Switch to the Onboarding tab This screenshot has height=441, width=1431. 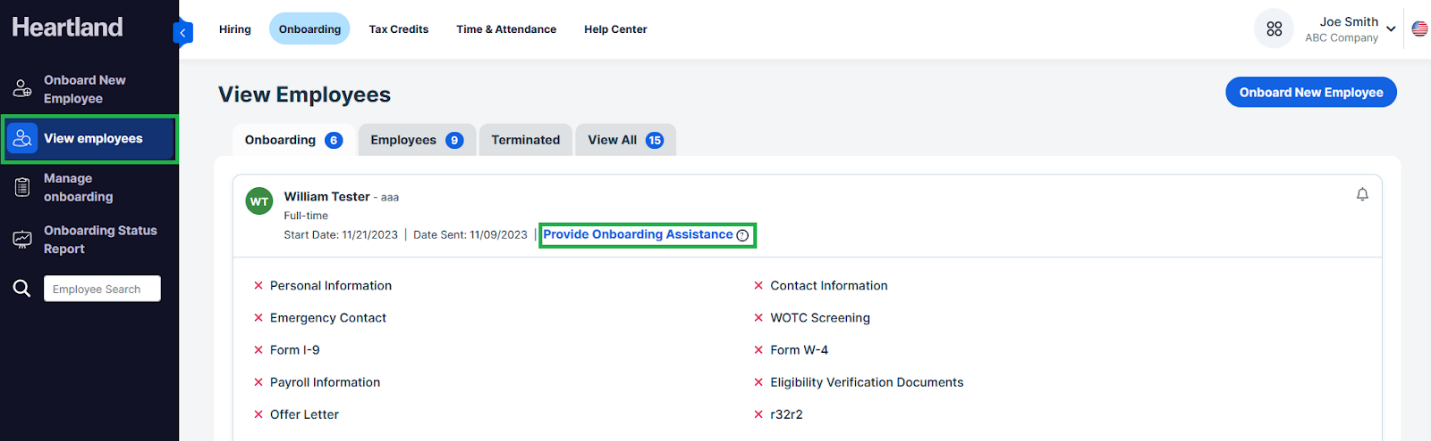pyautogui.click(x=294, y=140)
